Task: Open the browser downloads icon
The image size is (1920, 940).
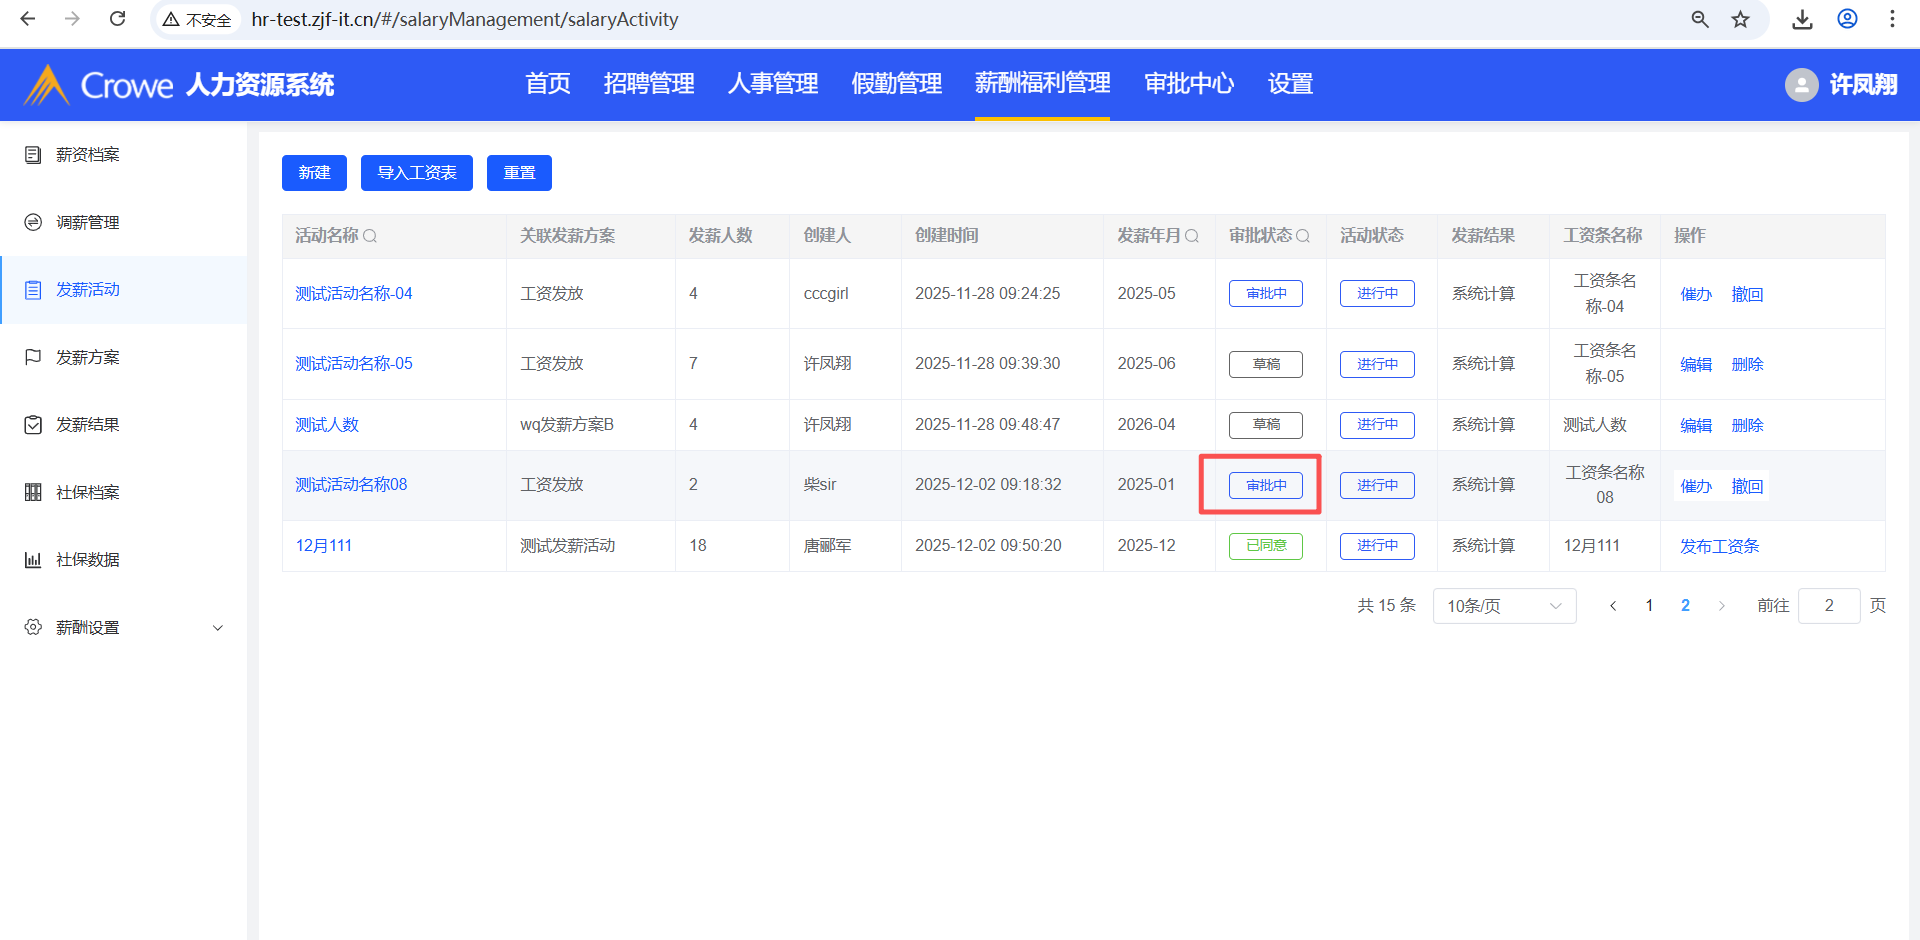Action: click(x=1802, y=19)
